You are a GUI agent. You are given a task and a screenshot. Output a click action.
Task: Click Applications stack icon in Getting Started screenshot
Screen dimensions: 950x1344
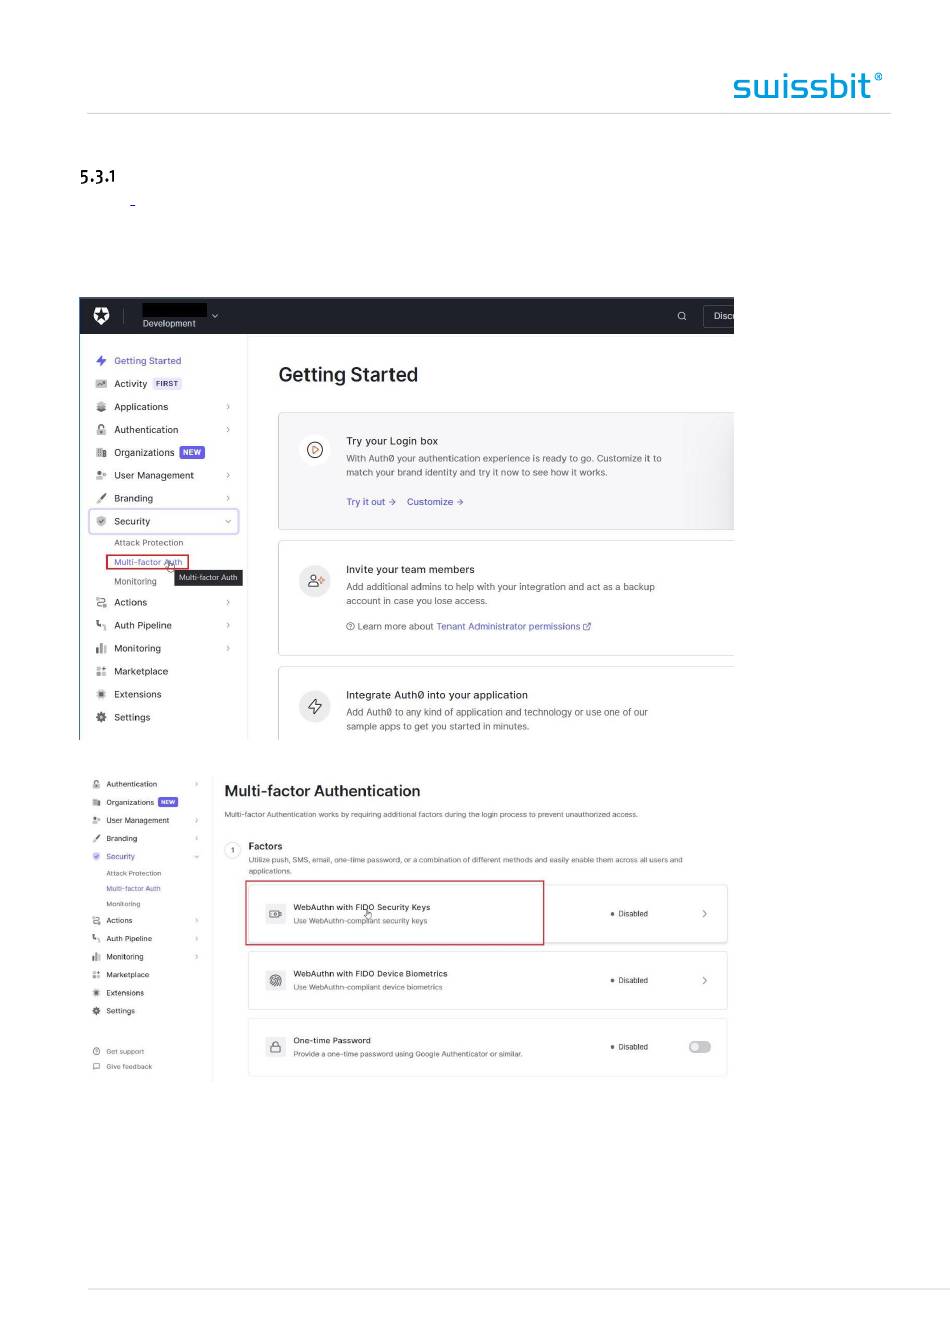pos(101,407)
